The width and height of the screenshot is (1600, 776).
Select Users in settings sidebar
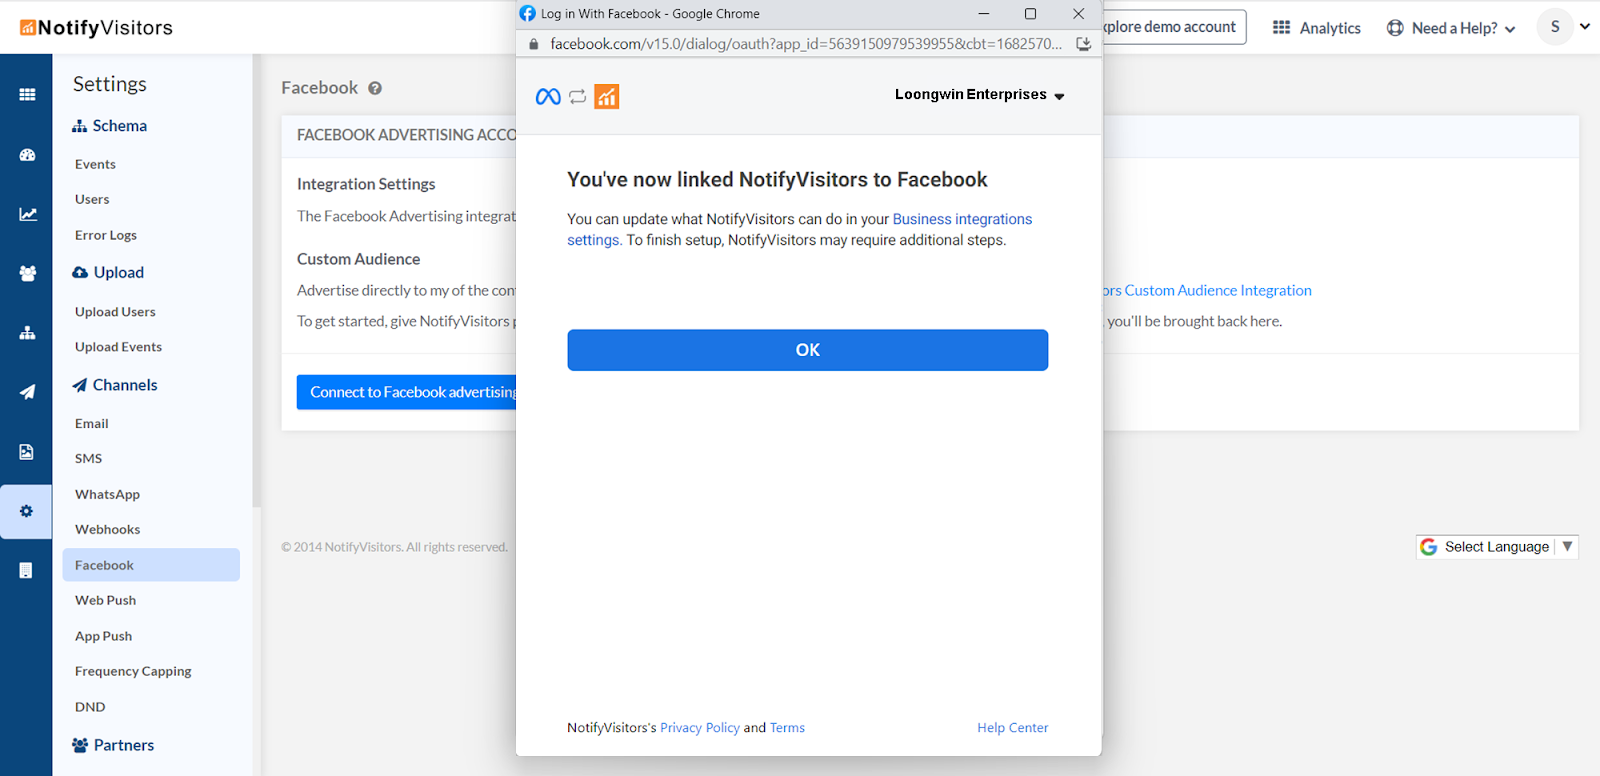point(92,199)
